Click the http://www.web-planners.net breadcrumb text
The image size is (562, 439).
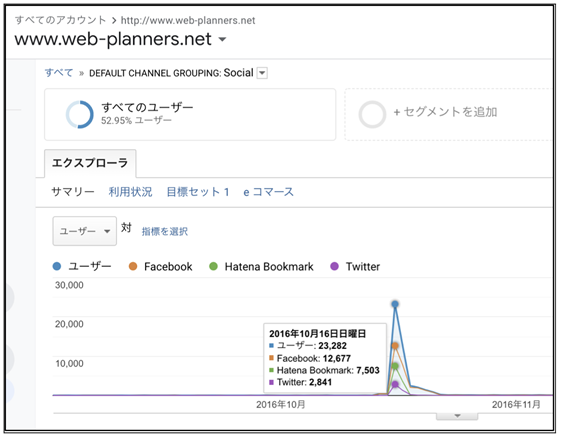tap(188, 20)
